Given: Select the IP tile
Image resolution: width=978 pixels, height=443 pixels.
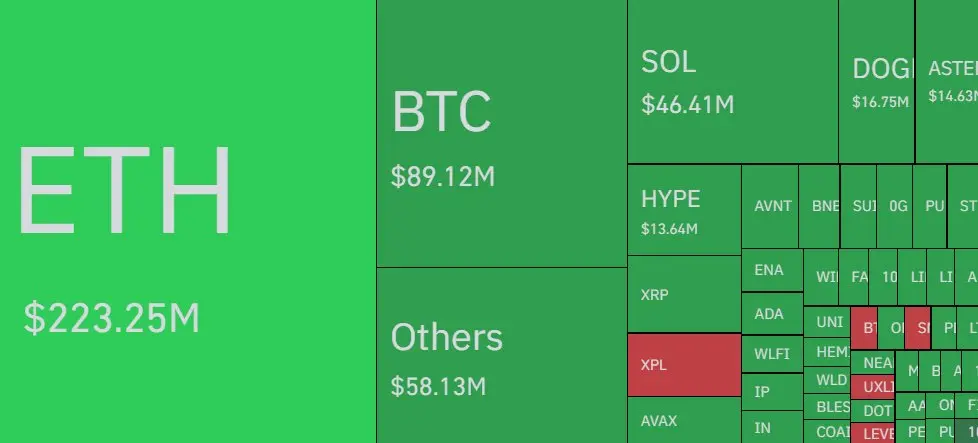Looking at the screenshot, I should (772, 392).
